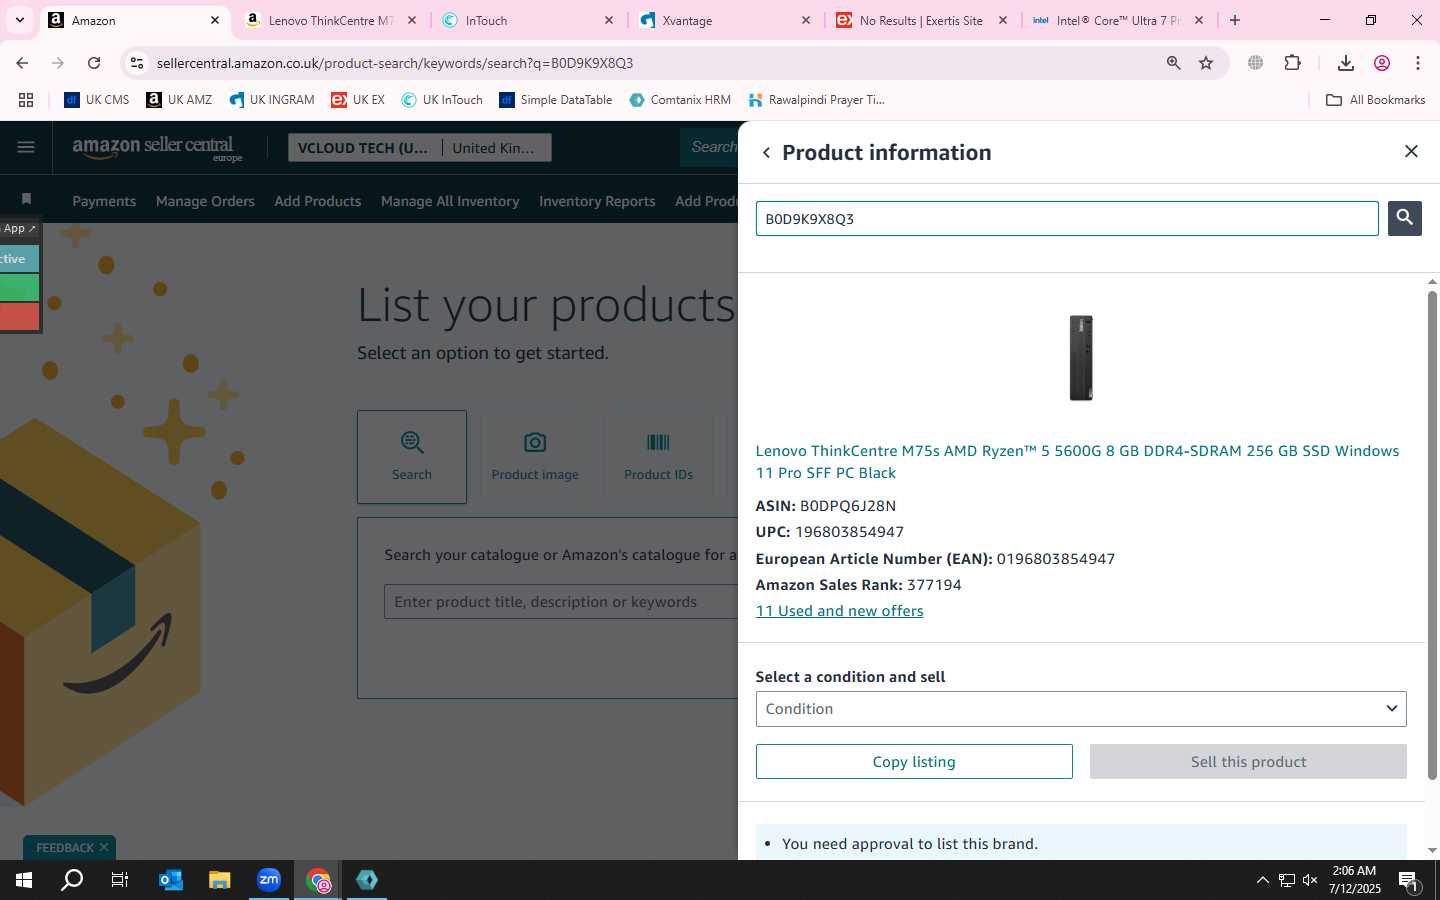Open tab search dropdown arrow

click(x=19, y=20)
